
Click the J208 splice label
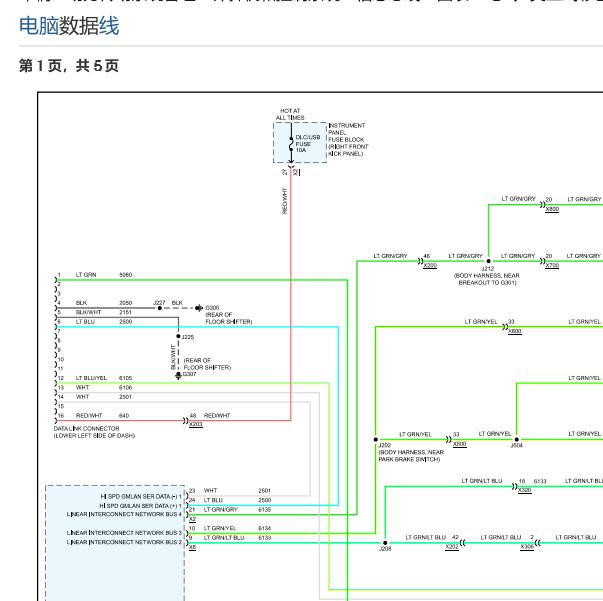pos(385,549)
